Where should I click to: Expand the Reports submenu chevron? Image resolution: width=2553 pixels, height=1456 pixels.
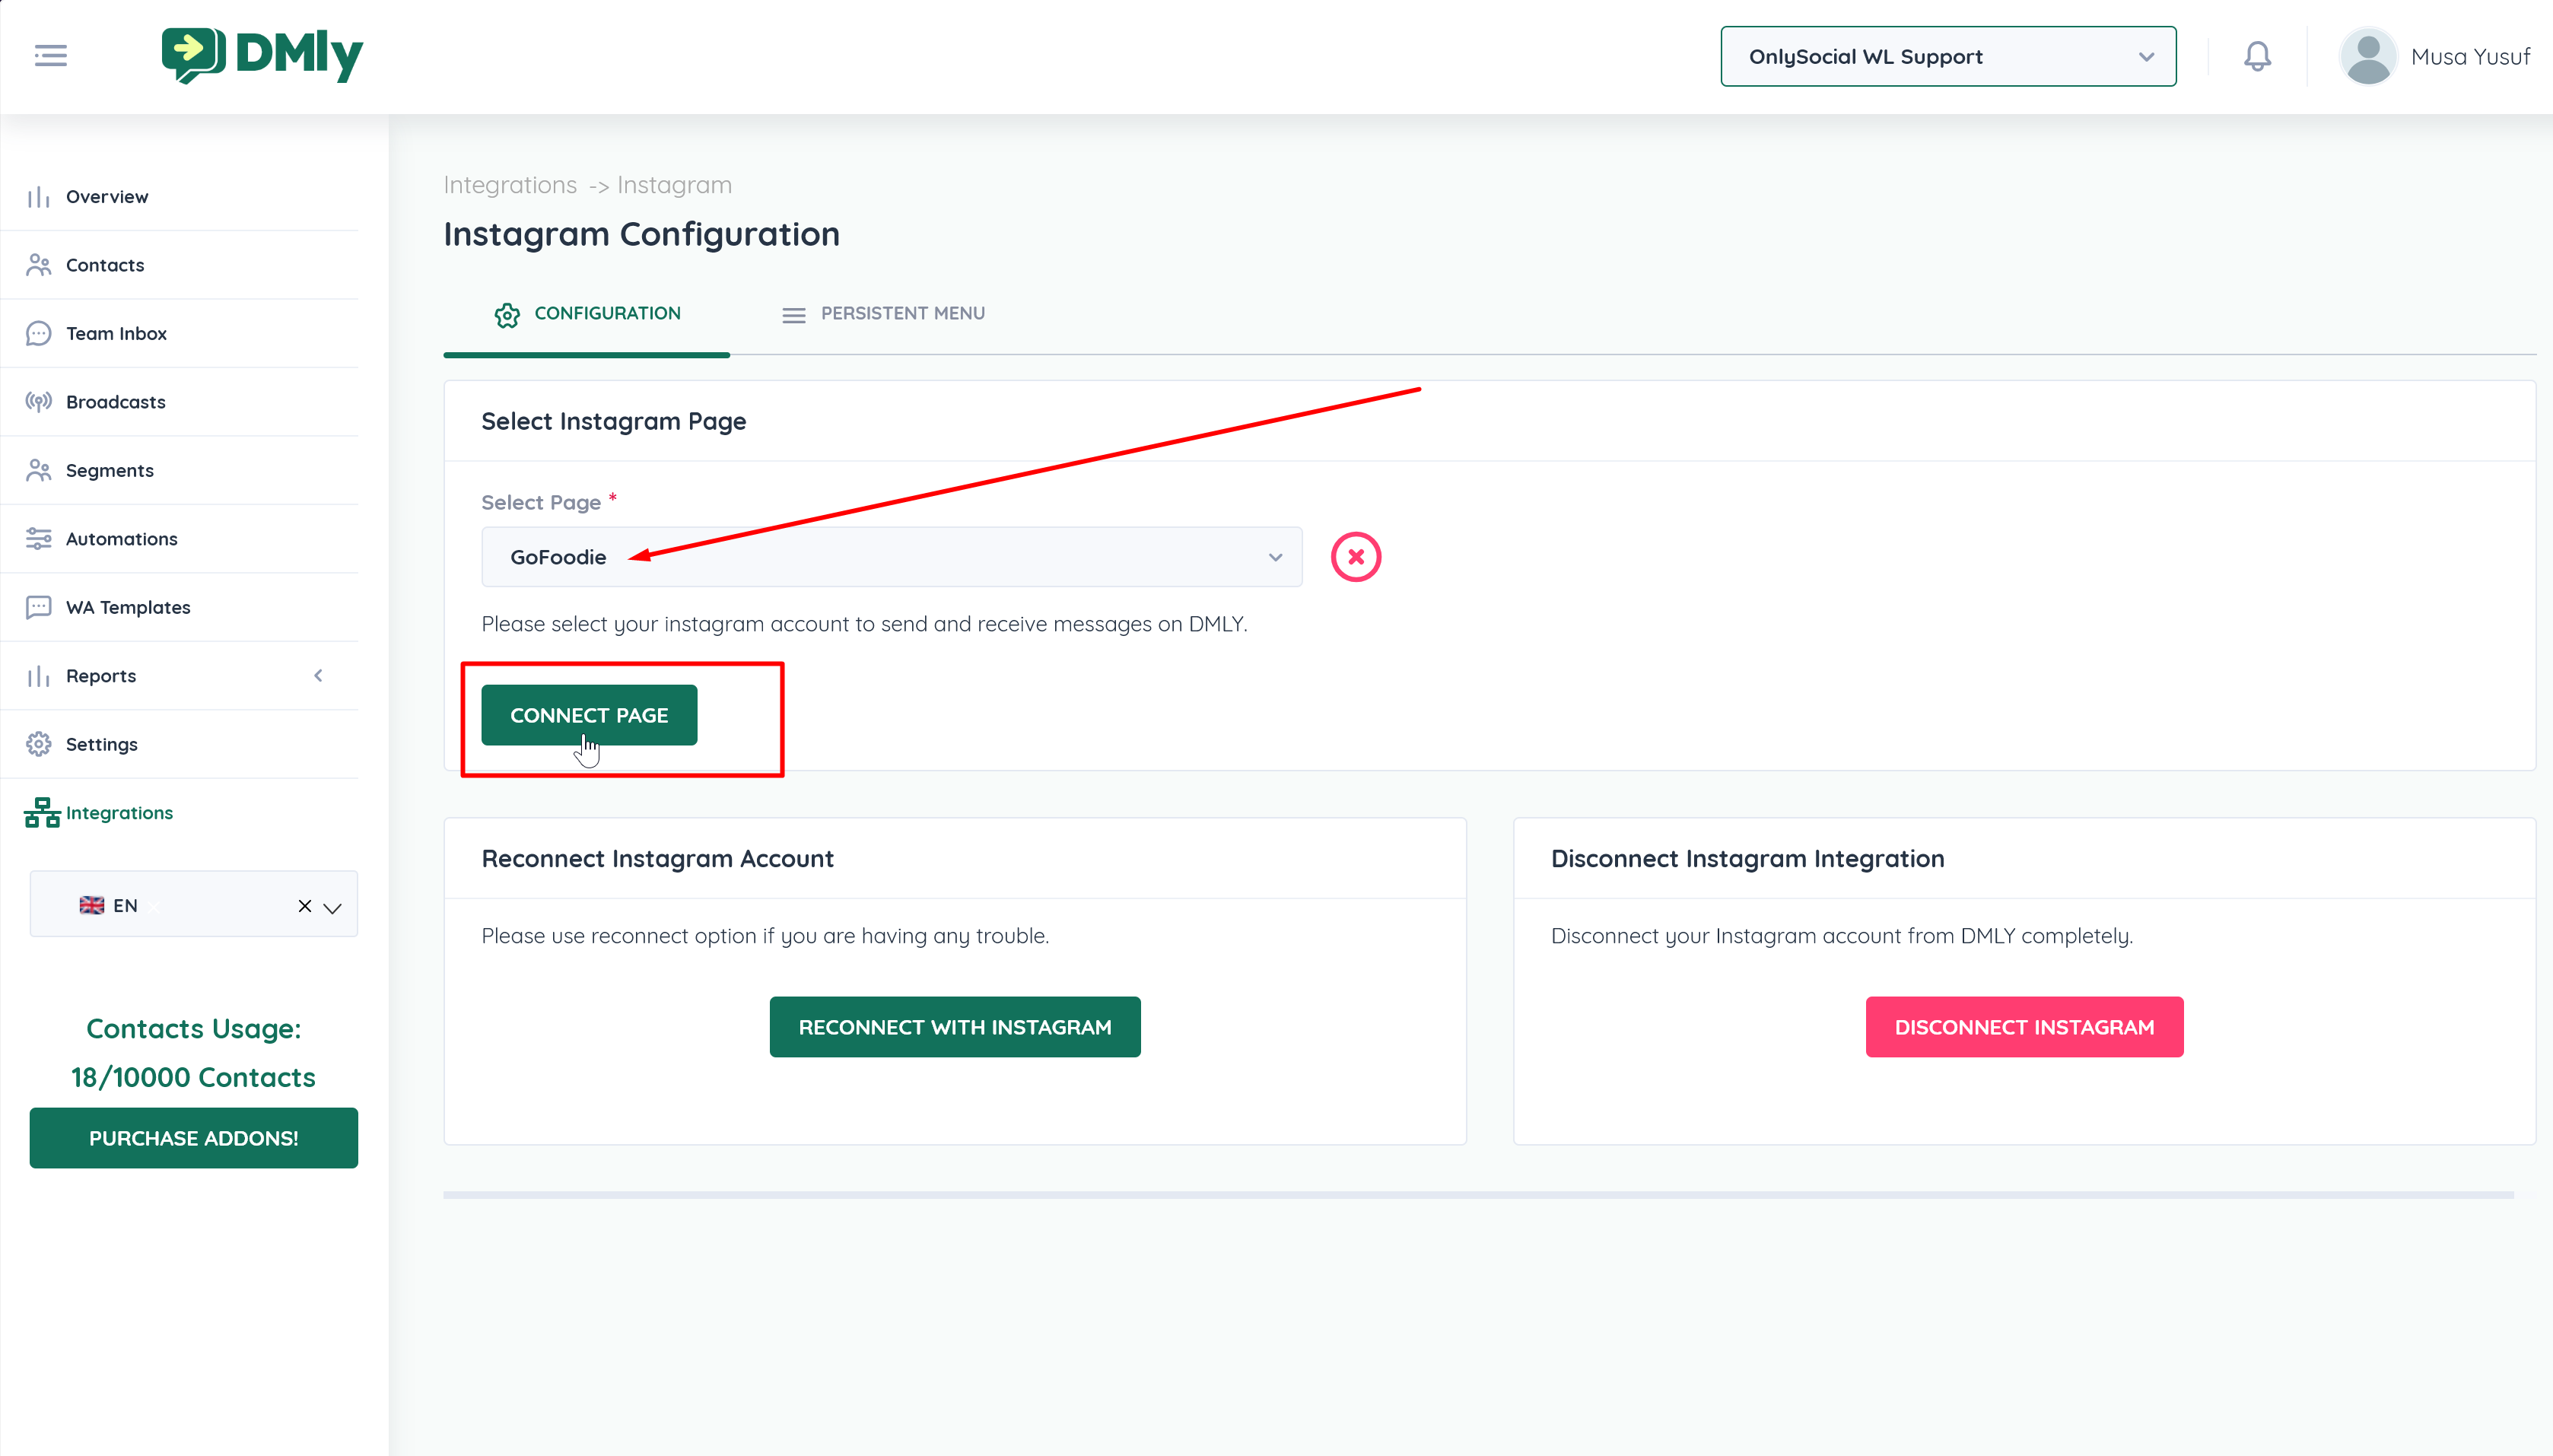(x=318, y=676)
